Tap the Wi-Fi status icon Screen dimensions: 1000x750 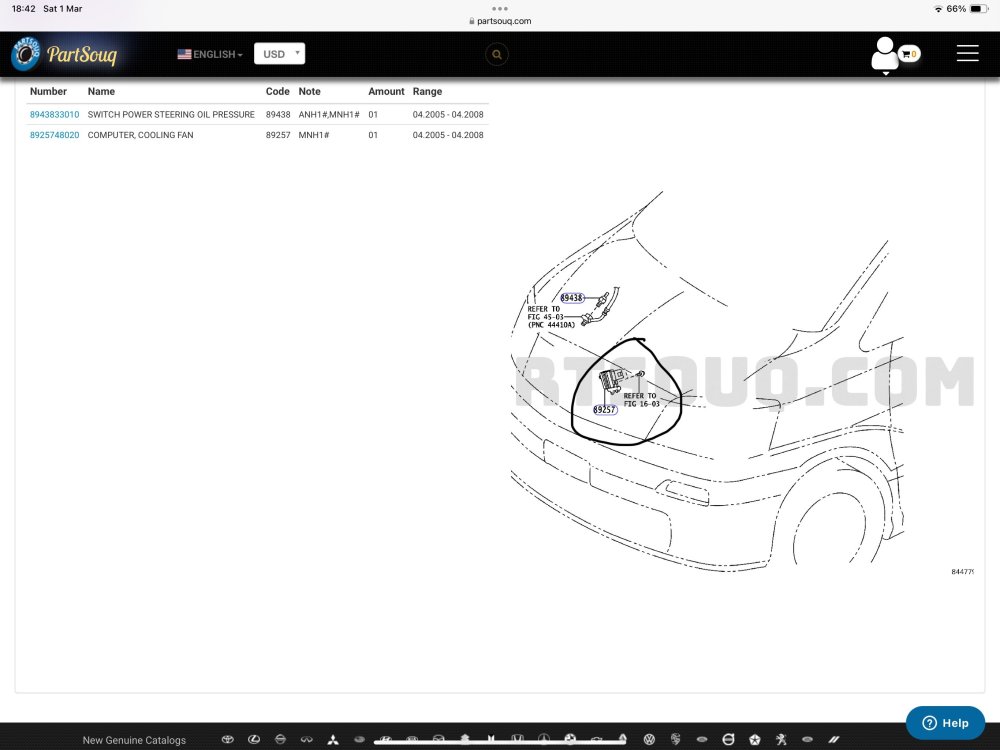tap(938, 9)
